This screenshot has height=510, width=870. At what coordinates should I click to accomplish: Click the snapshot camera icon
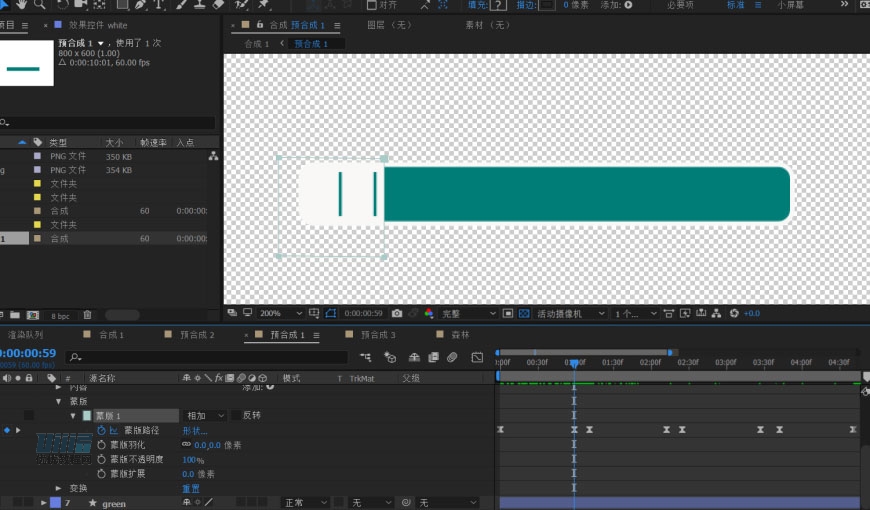(397, 313)
